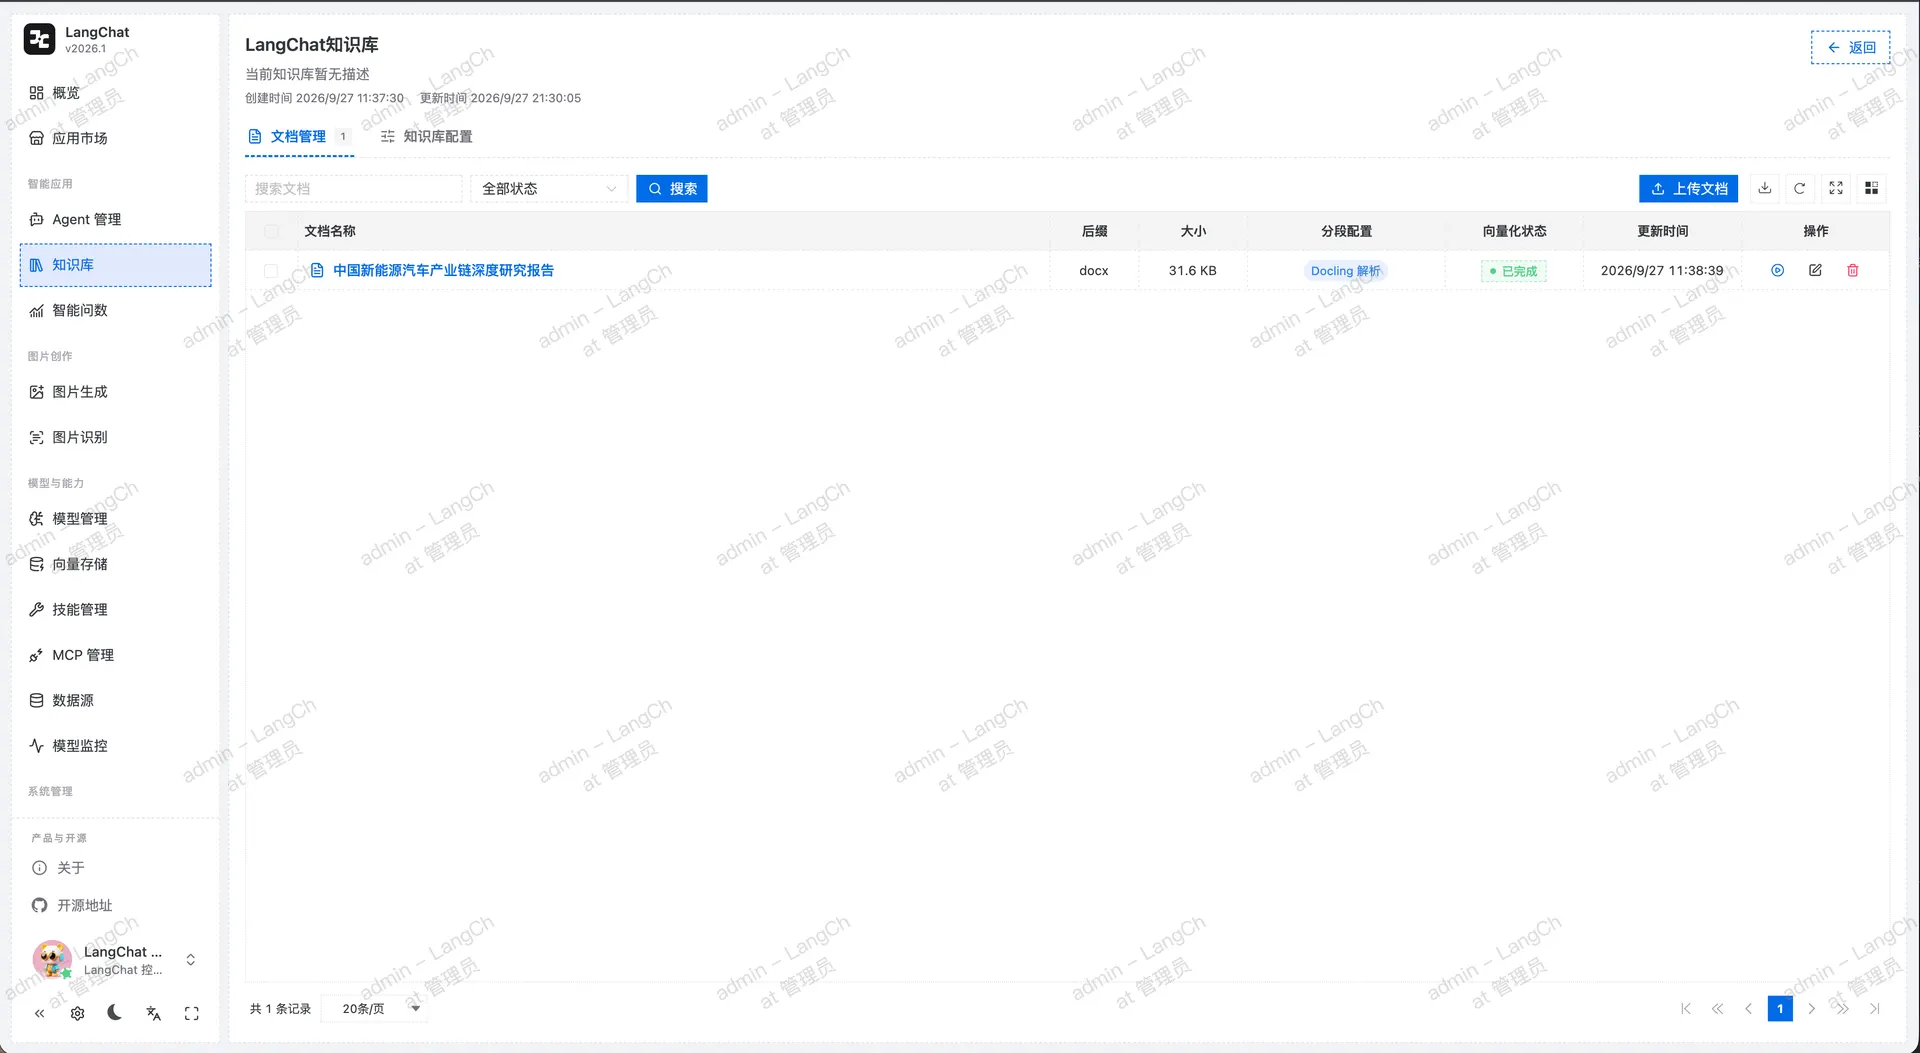Open the column layout grid icon

1872,188
